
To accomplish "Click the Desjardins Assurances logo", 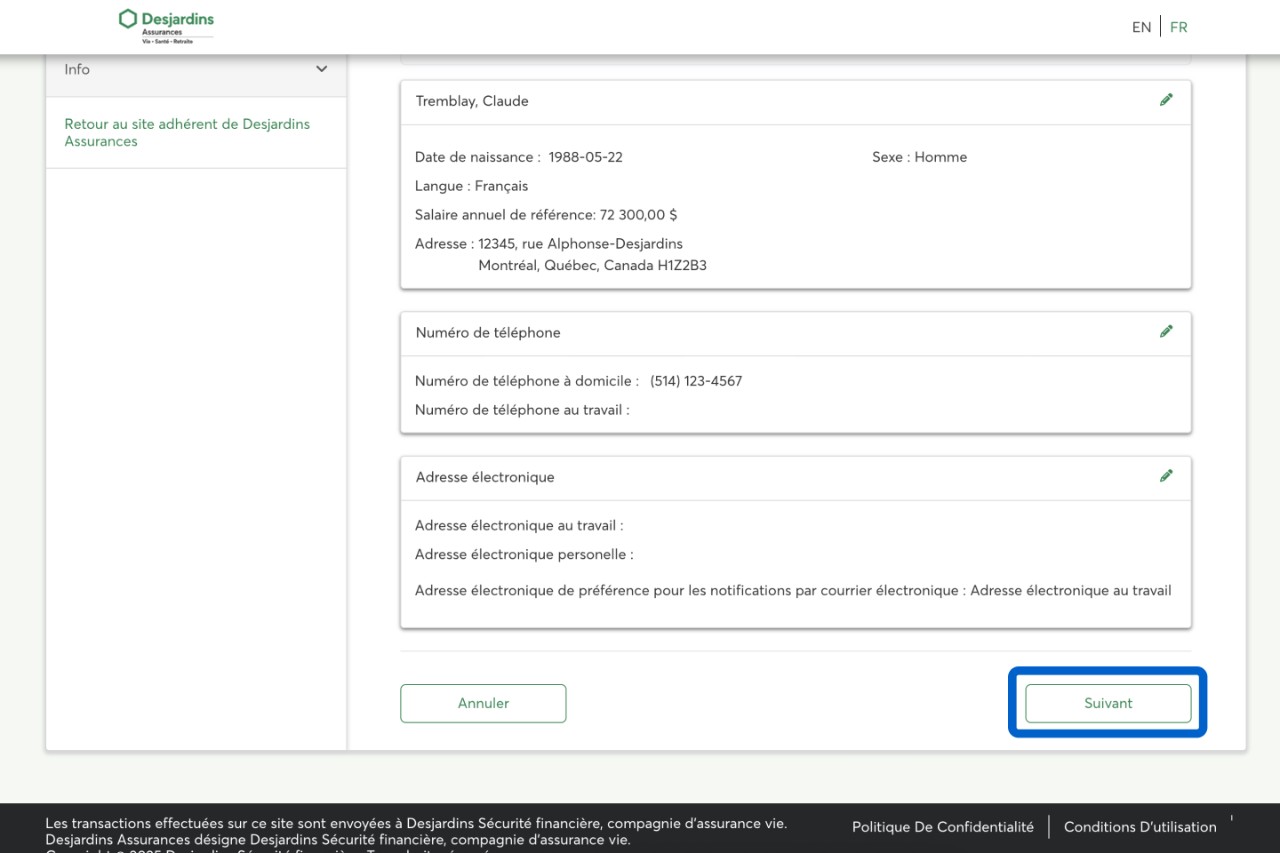I will coord(166,26).
